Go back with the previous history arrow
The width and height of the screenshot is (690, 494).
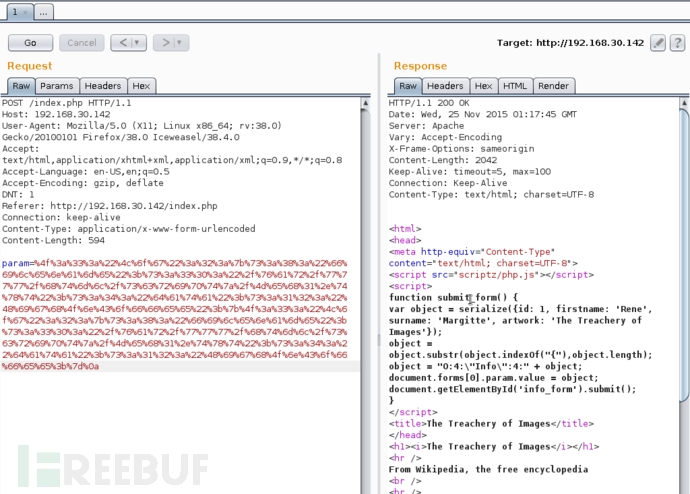pyautogui.click(x=123, y=43)
